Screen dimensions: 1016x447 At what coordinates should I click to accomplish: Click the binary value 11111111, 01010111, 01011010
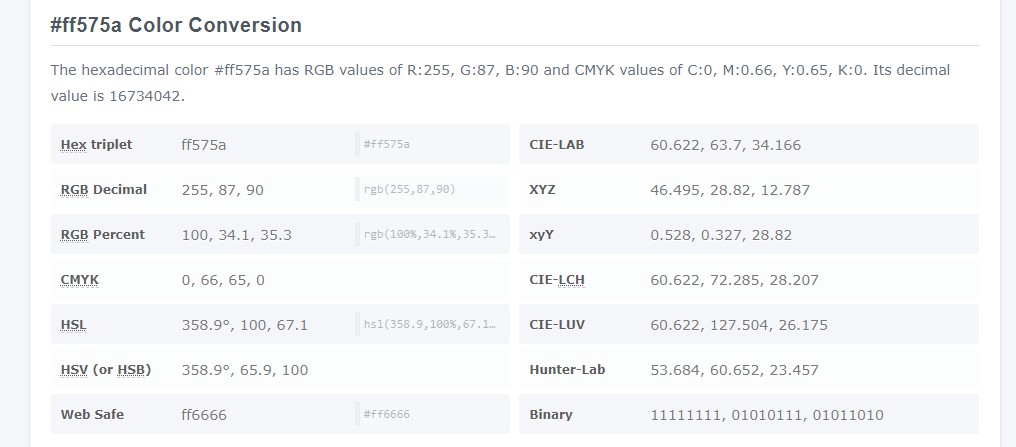[x=767, y=414]
